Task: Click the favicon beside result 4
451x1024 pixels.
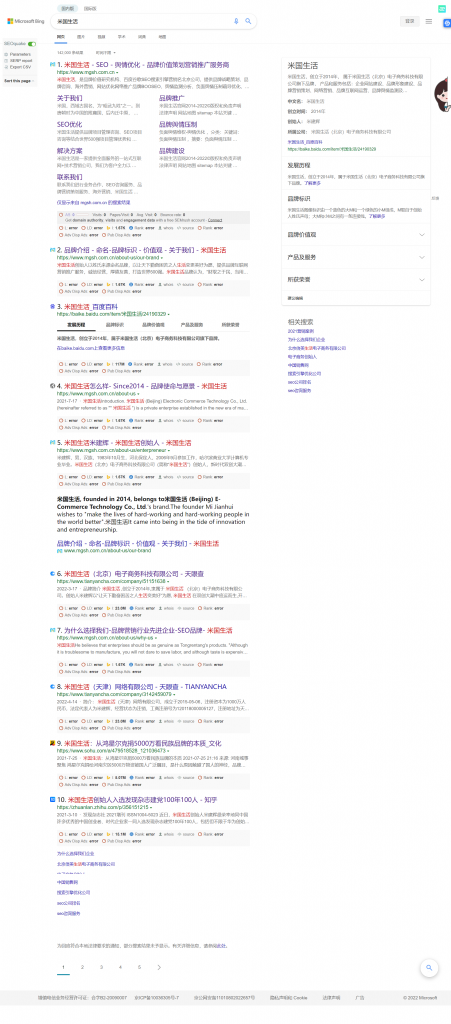Action: (52, 386)
